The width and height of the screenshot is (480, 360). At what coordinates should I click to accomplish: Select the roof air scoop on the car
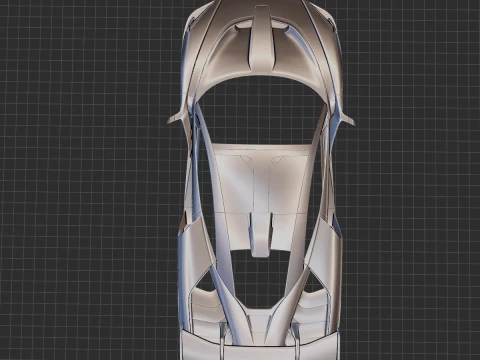pyautogui.click(x=261, y=234)
